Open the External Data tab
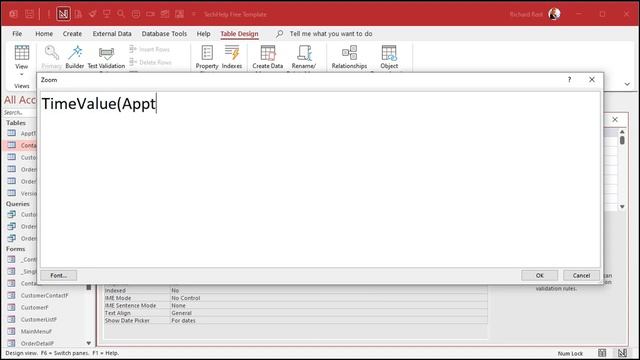The image size is (640, 360). [112, 34]
